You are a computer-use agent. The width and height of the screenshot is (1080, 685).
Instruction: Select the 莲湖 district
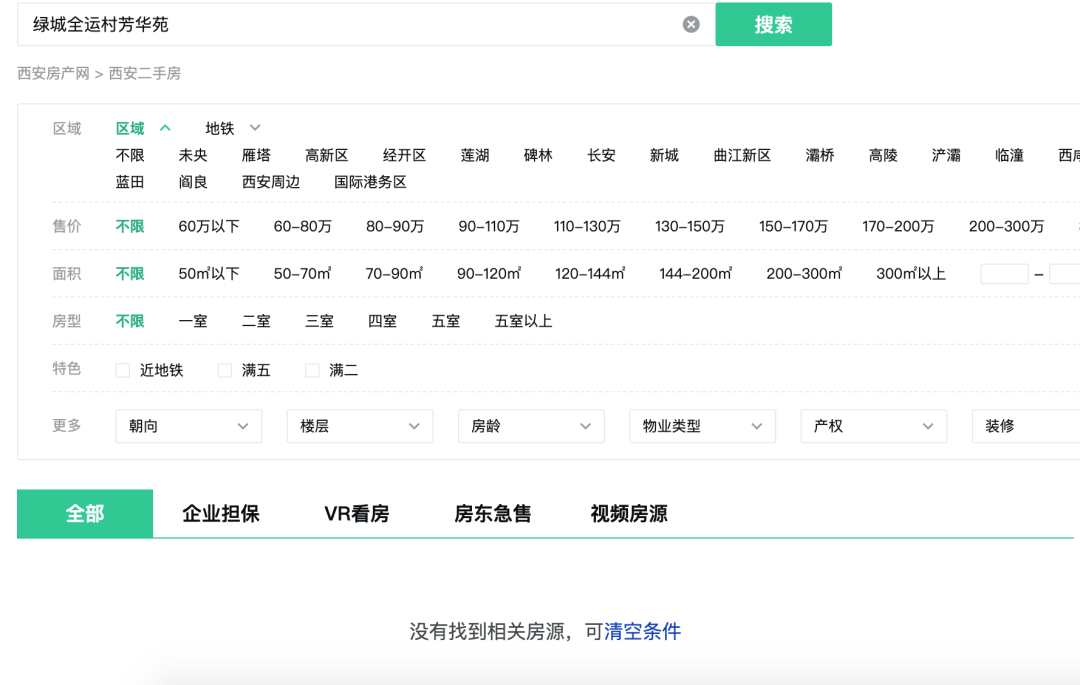(475, 156)
